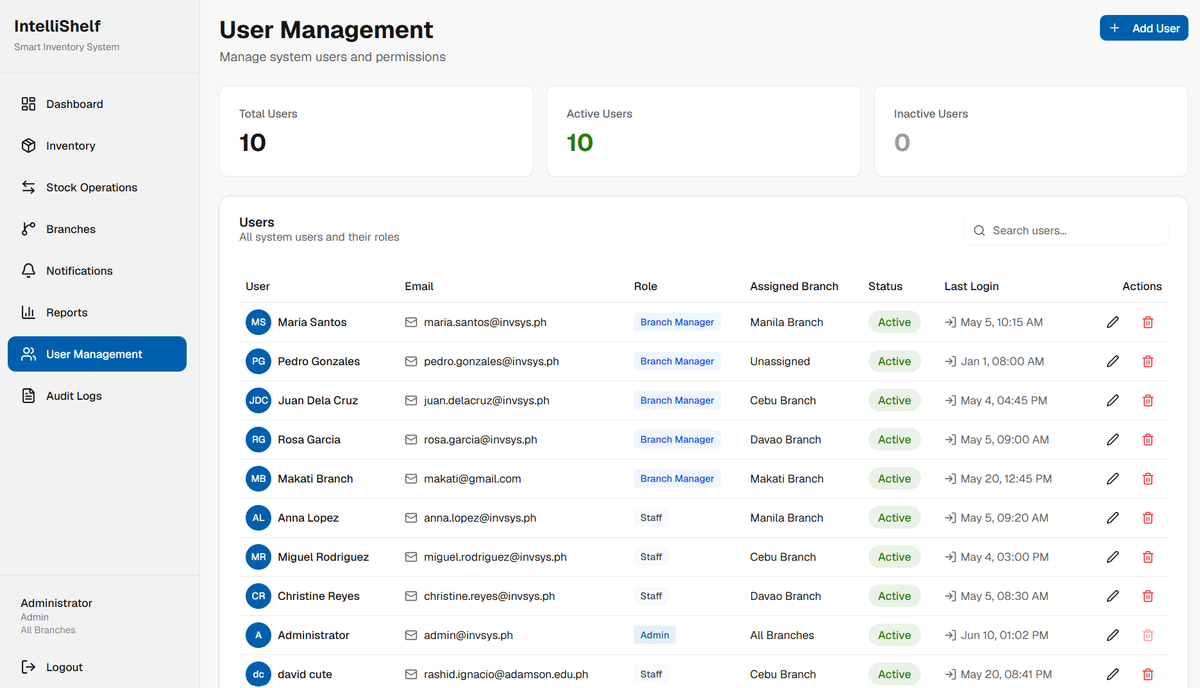Delete the Rosa Garcia user
The width and height of the screenshot is (1200, 688).
[1148, 439]
